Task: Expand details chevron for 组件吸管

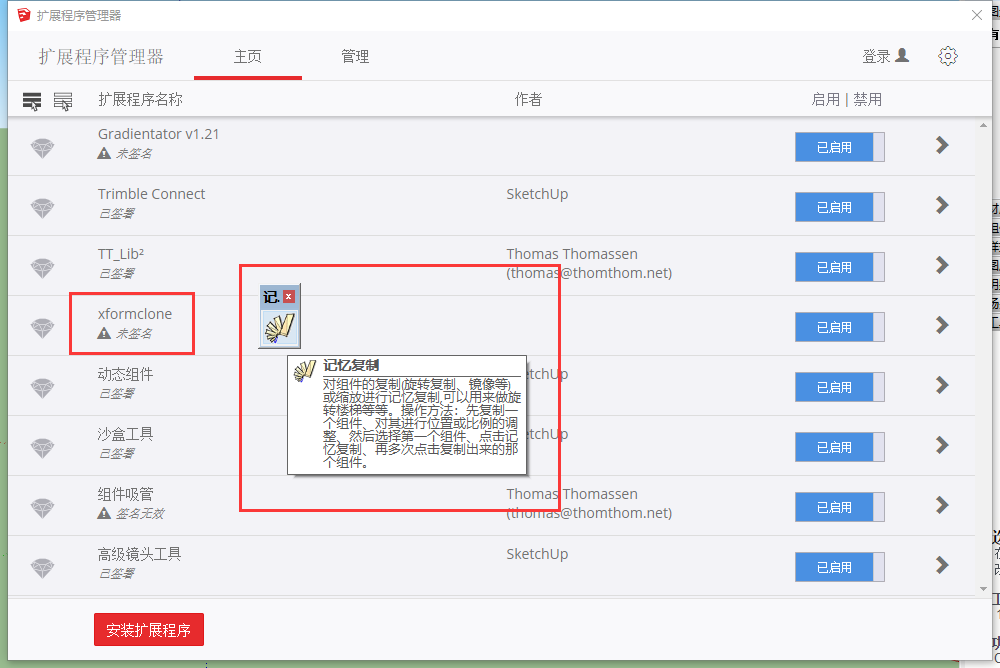Action: point(942,505)
